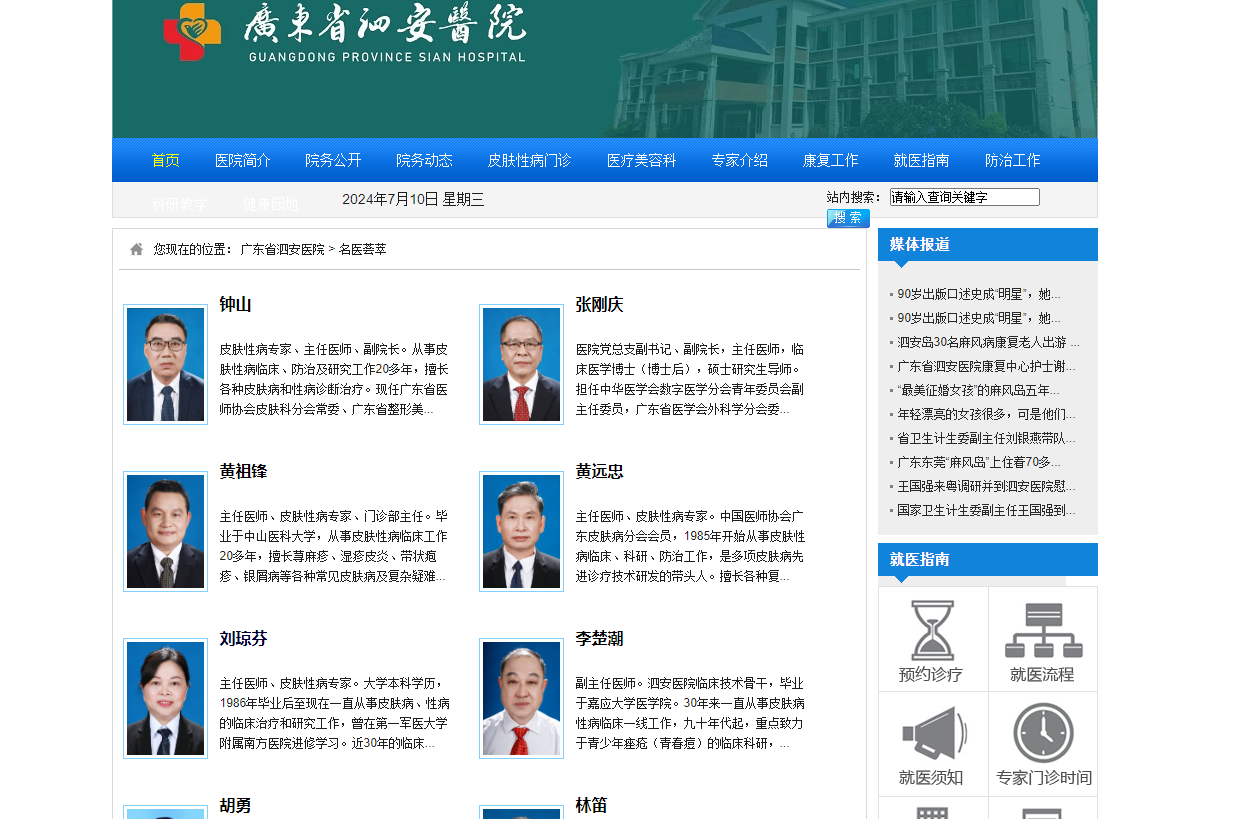Open 科研教学 menu item
Viewport: 1245px width, 819px height.
(180, 204)
